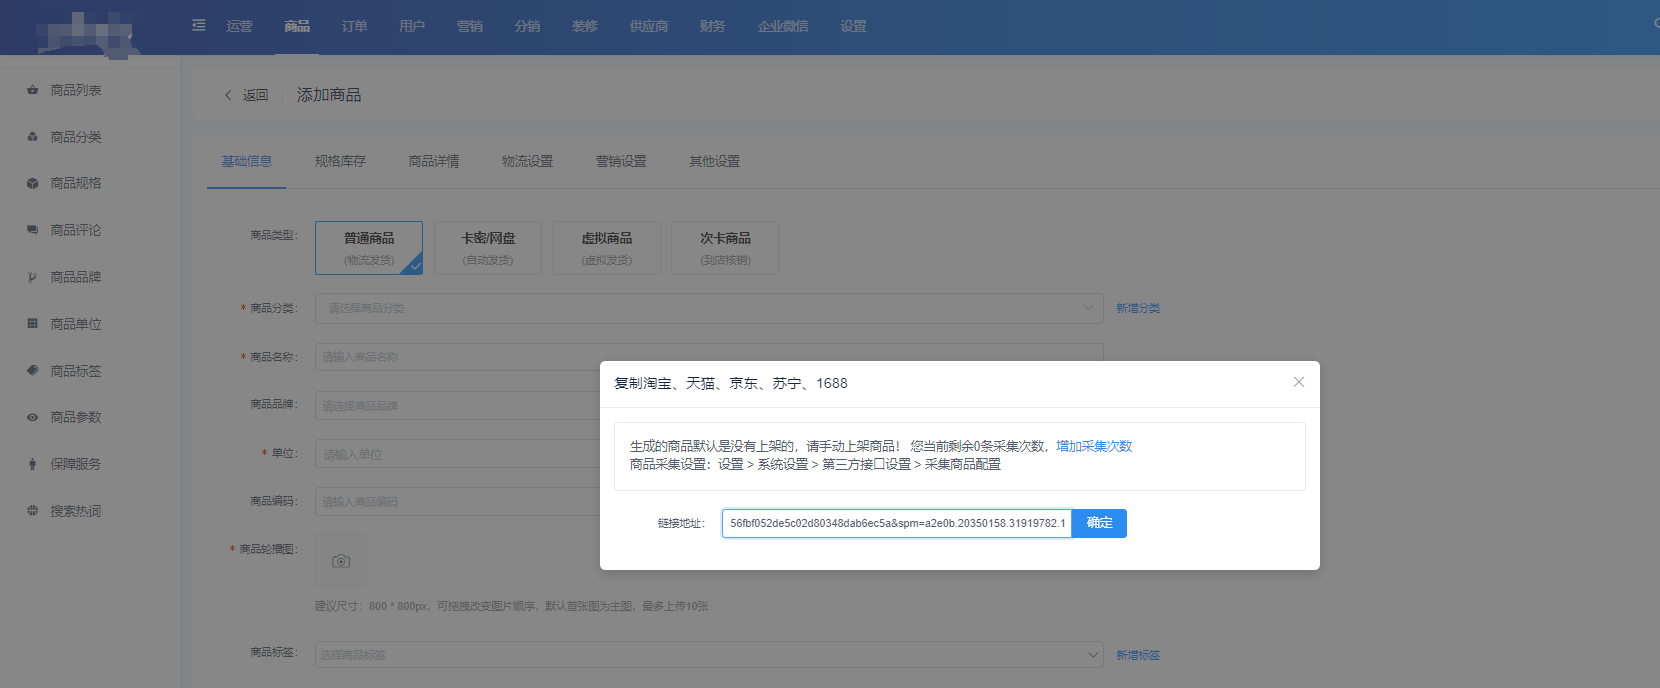Switch to the 商品详情 tab

click(x=434, y=161)
